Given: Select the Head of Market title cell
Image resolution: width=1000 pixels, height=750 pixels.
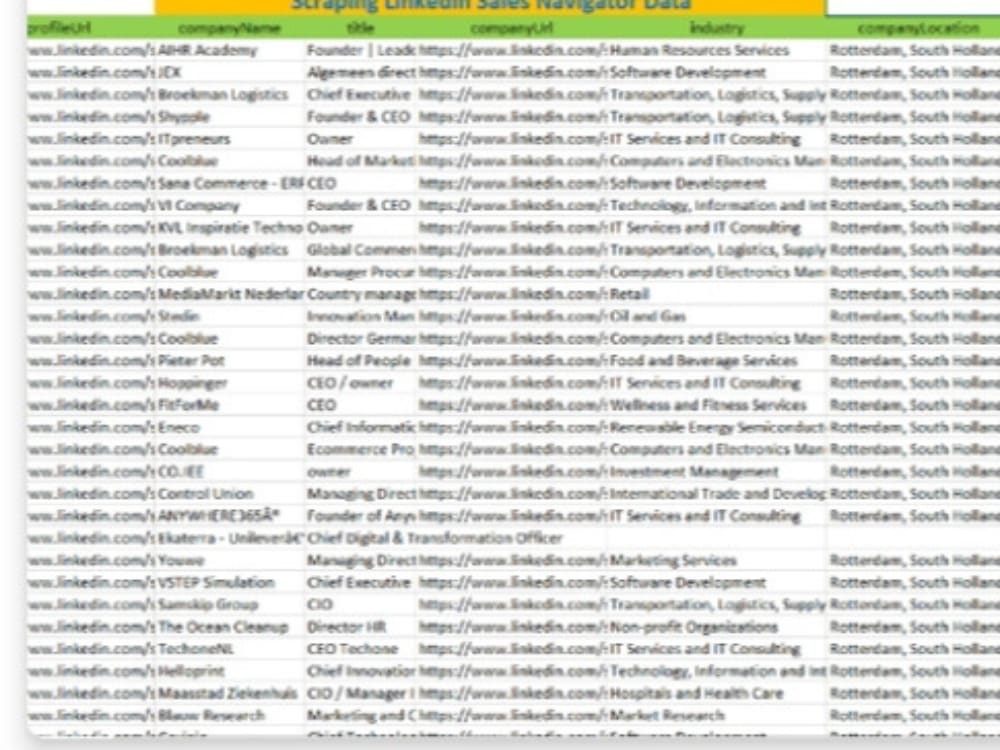Looking at the screenshot, I should coord(361,161).
